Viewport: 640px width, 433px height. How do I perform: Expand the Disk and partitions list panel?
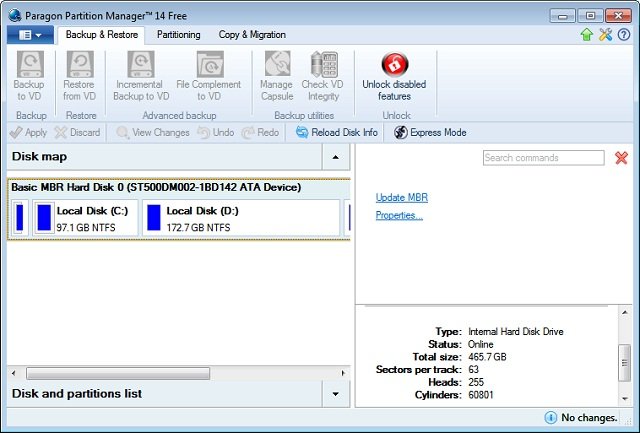[336, 394]
